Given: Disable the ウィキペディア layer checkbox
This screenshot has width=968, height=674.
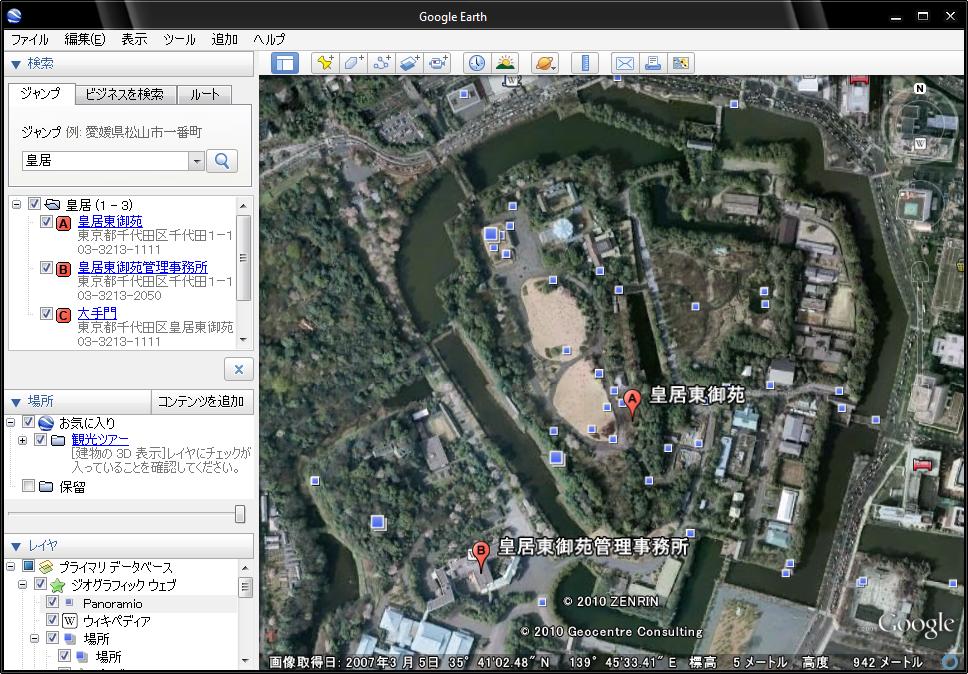Looking at the screenshot, I should coord(52,620).
